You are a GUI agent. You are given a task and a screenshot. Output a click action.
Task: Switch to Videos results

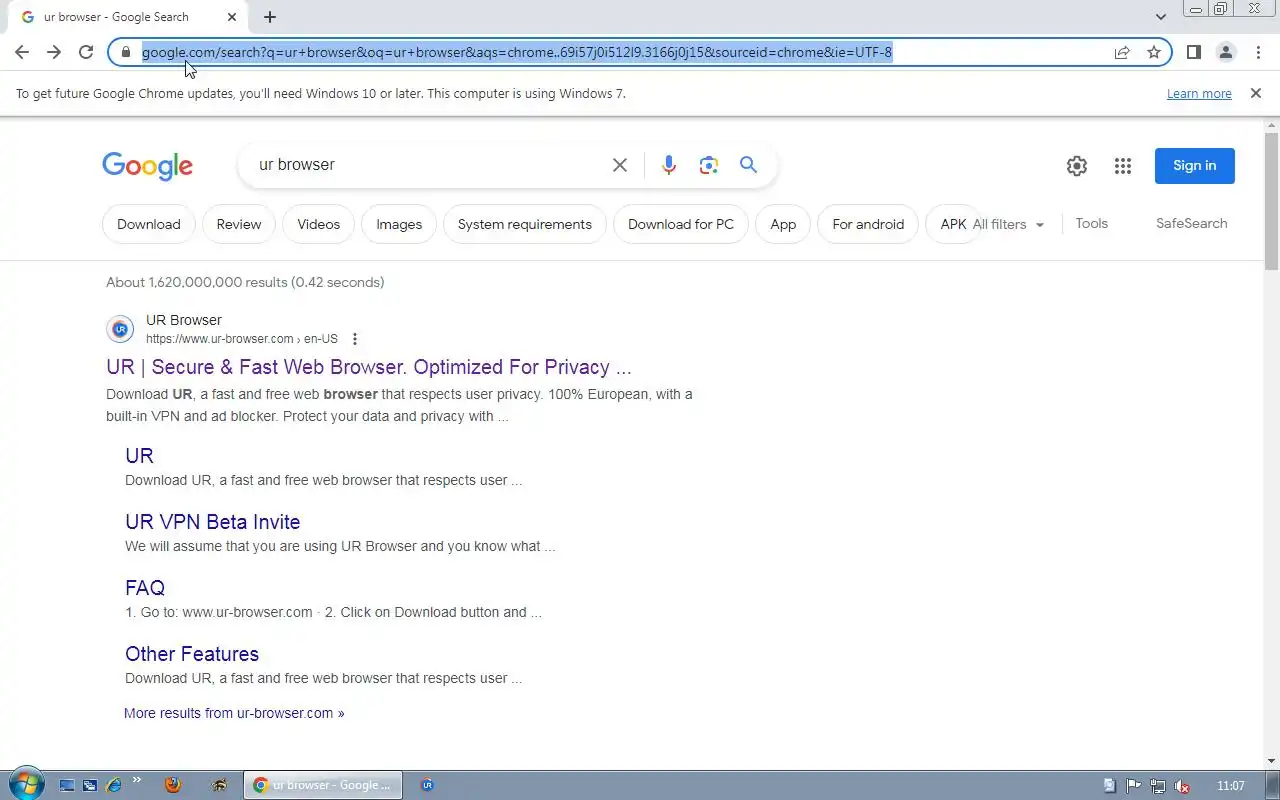click(x=318, y=224)
